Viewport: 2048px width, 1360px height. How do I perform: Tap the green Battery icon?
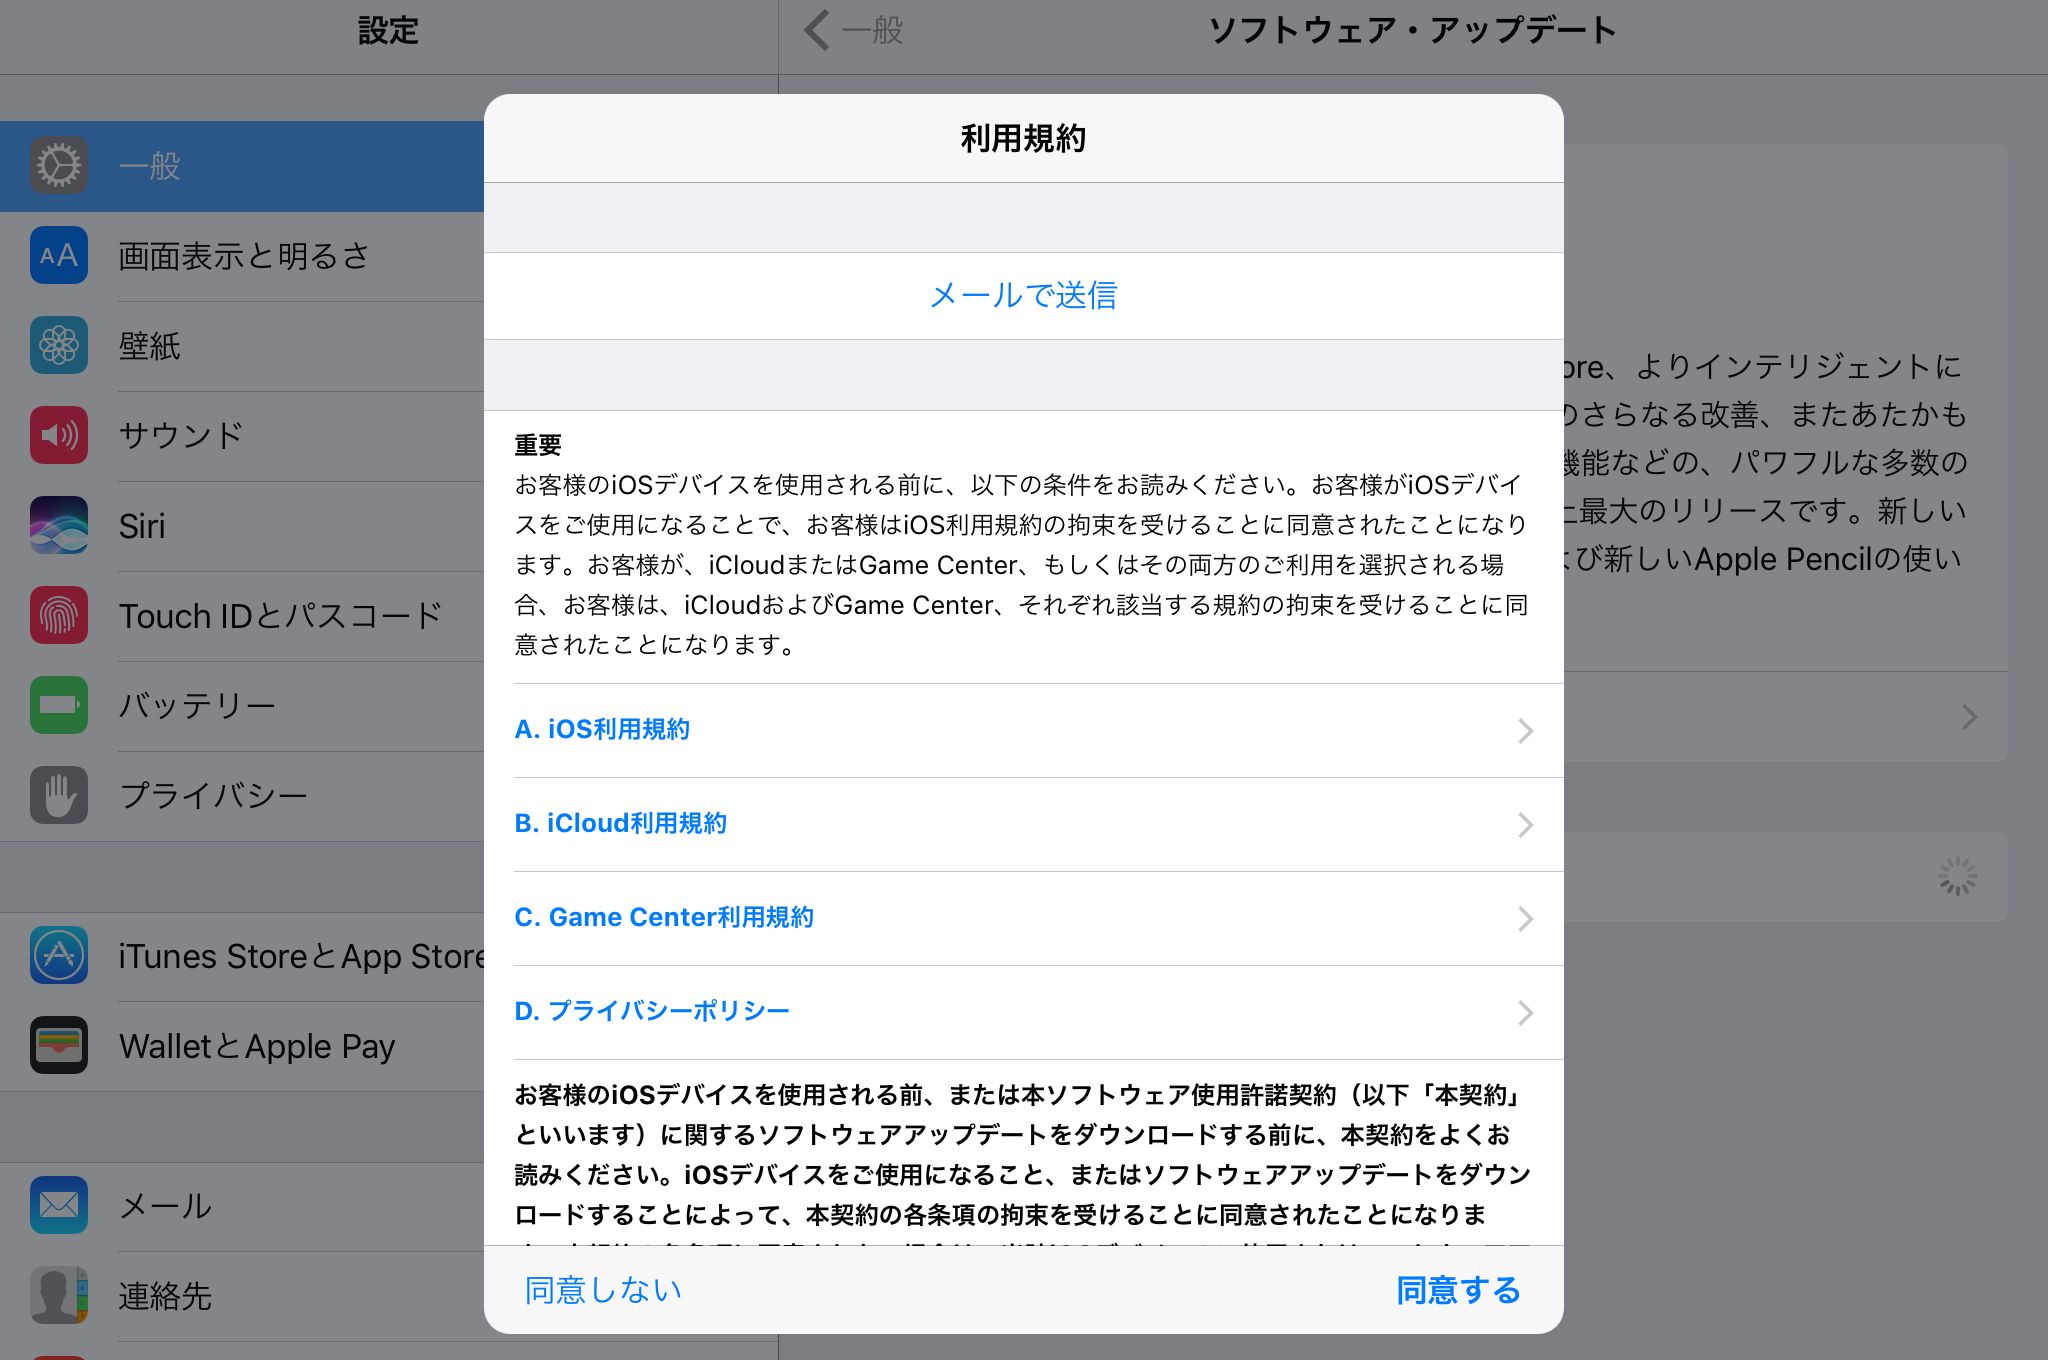point(59,706)
